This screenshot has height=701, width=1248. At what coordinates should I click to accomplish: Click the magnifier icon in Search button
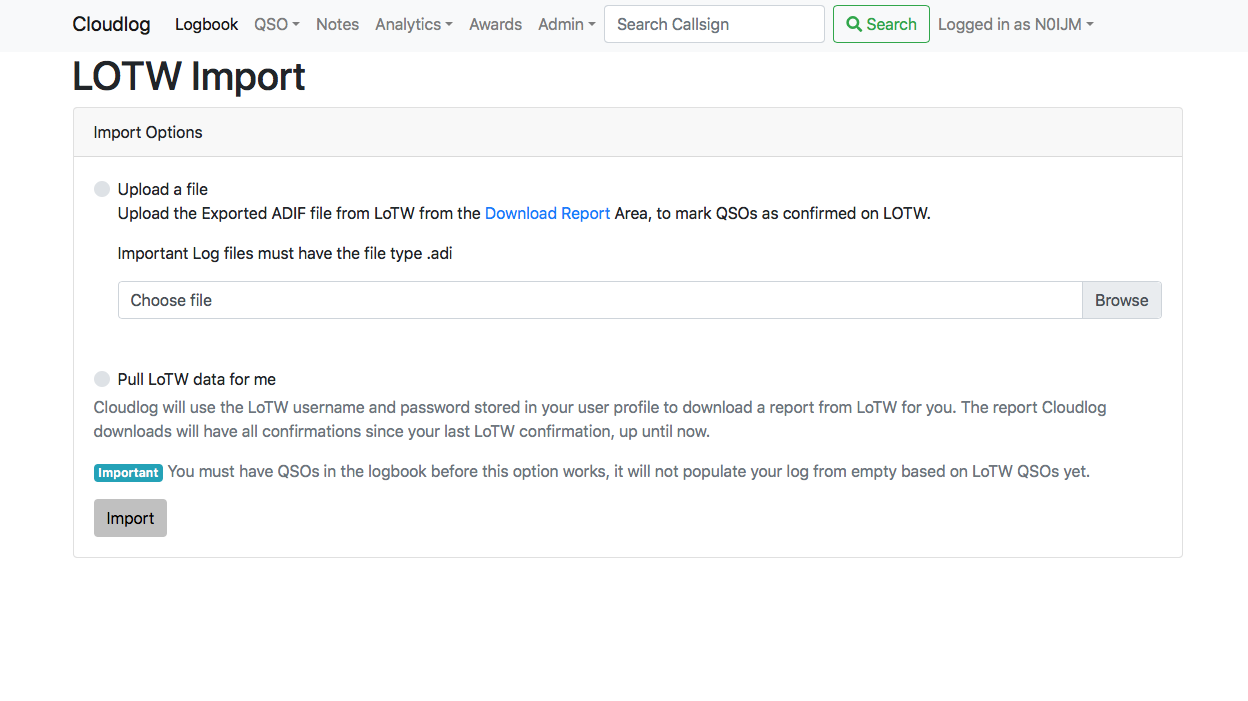pyautogui.click(x=854, y=24)
